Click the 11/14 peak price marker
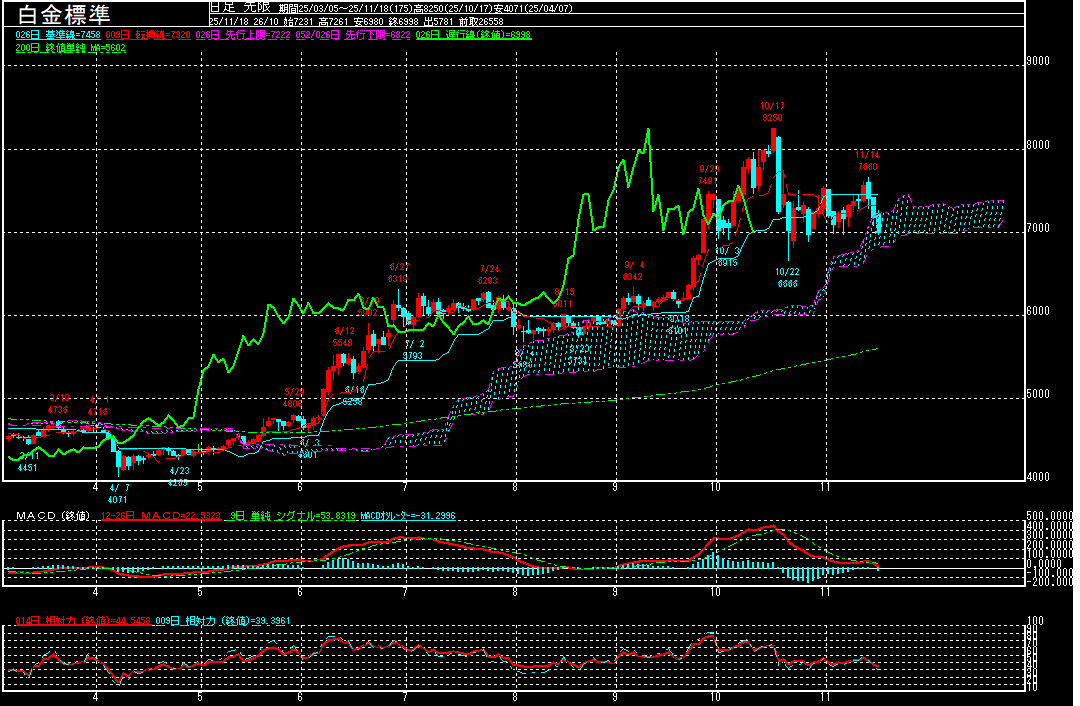 point(867,161)
